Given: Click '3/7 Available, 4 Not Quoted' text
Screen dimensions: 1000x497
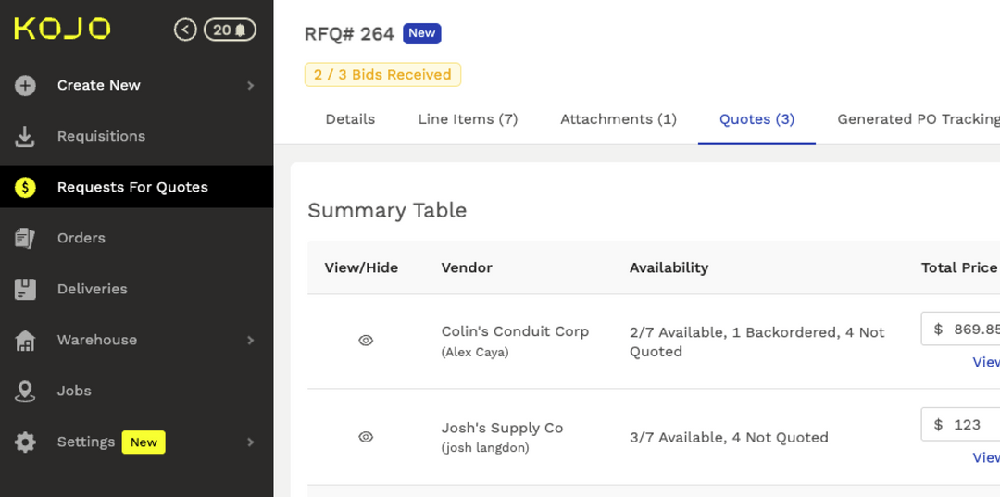Looking at the screenshot, I should point(729,438).
